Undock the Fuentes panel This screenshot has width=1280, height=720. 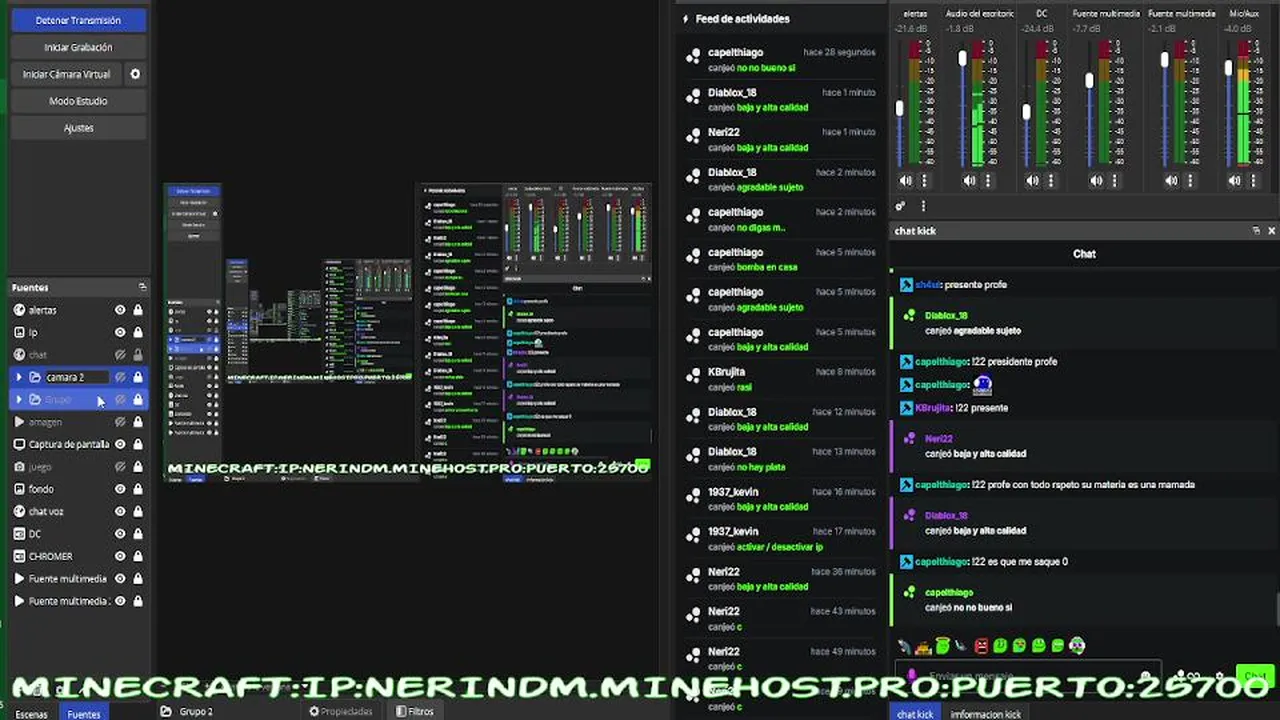pyautogui.click(x=142, y=287)
